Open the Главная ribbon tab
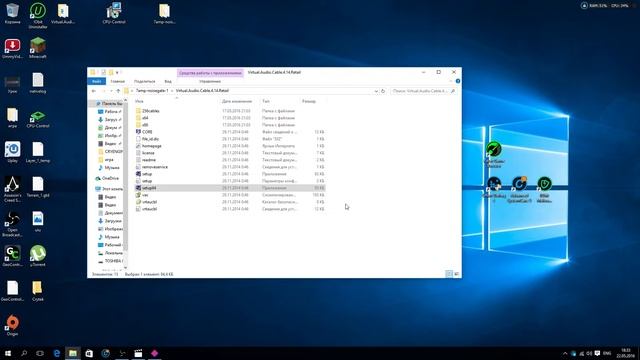The width and height of the screenshot is (640, 360). pos(118,81)
